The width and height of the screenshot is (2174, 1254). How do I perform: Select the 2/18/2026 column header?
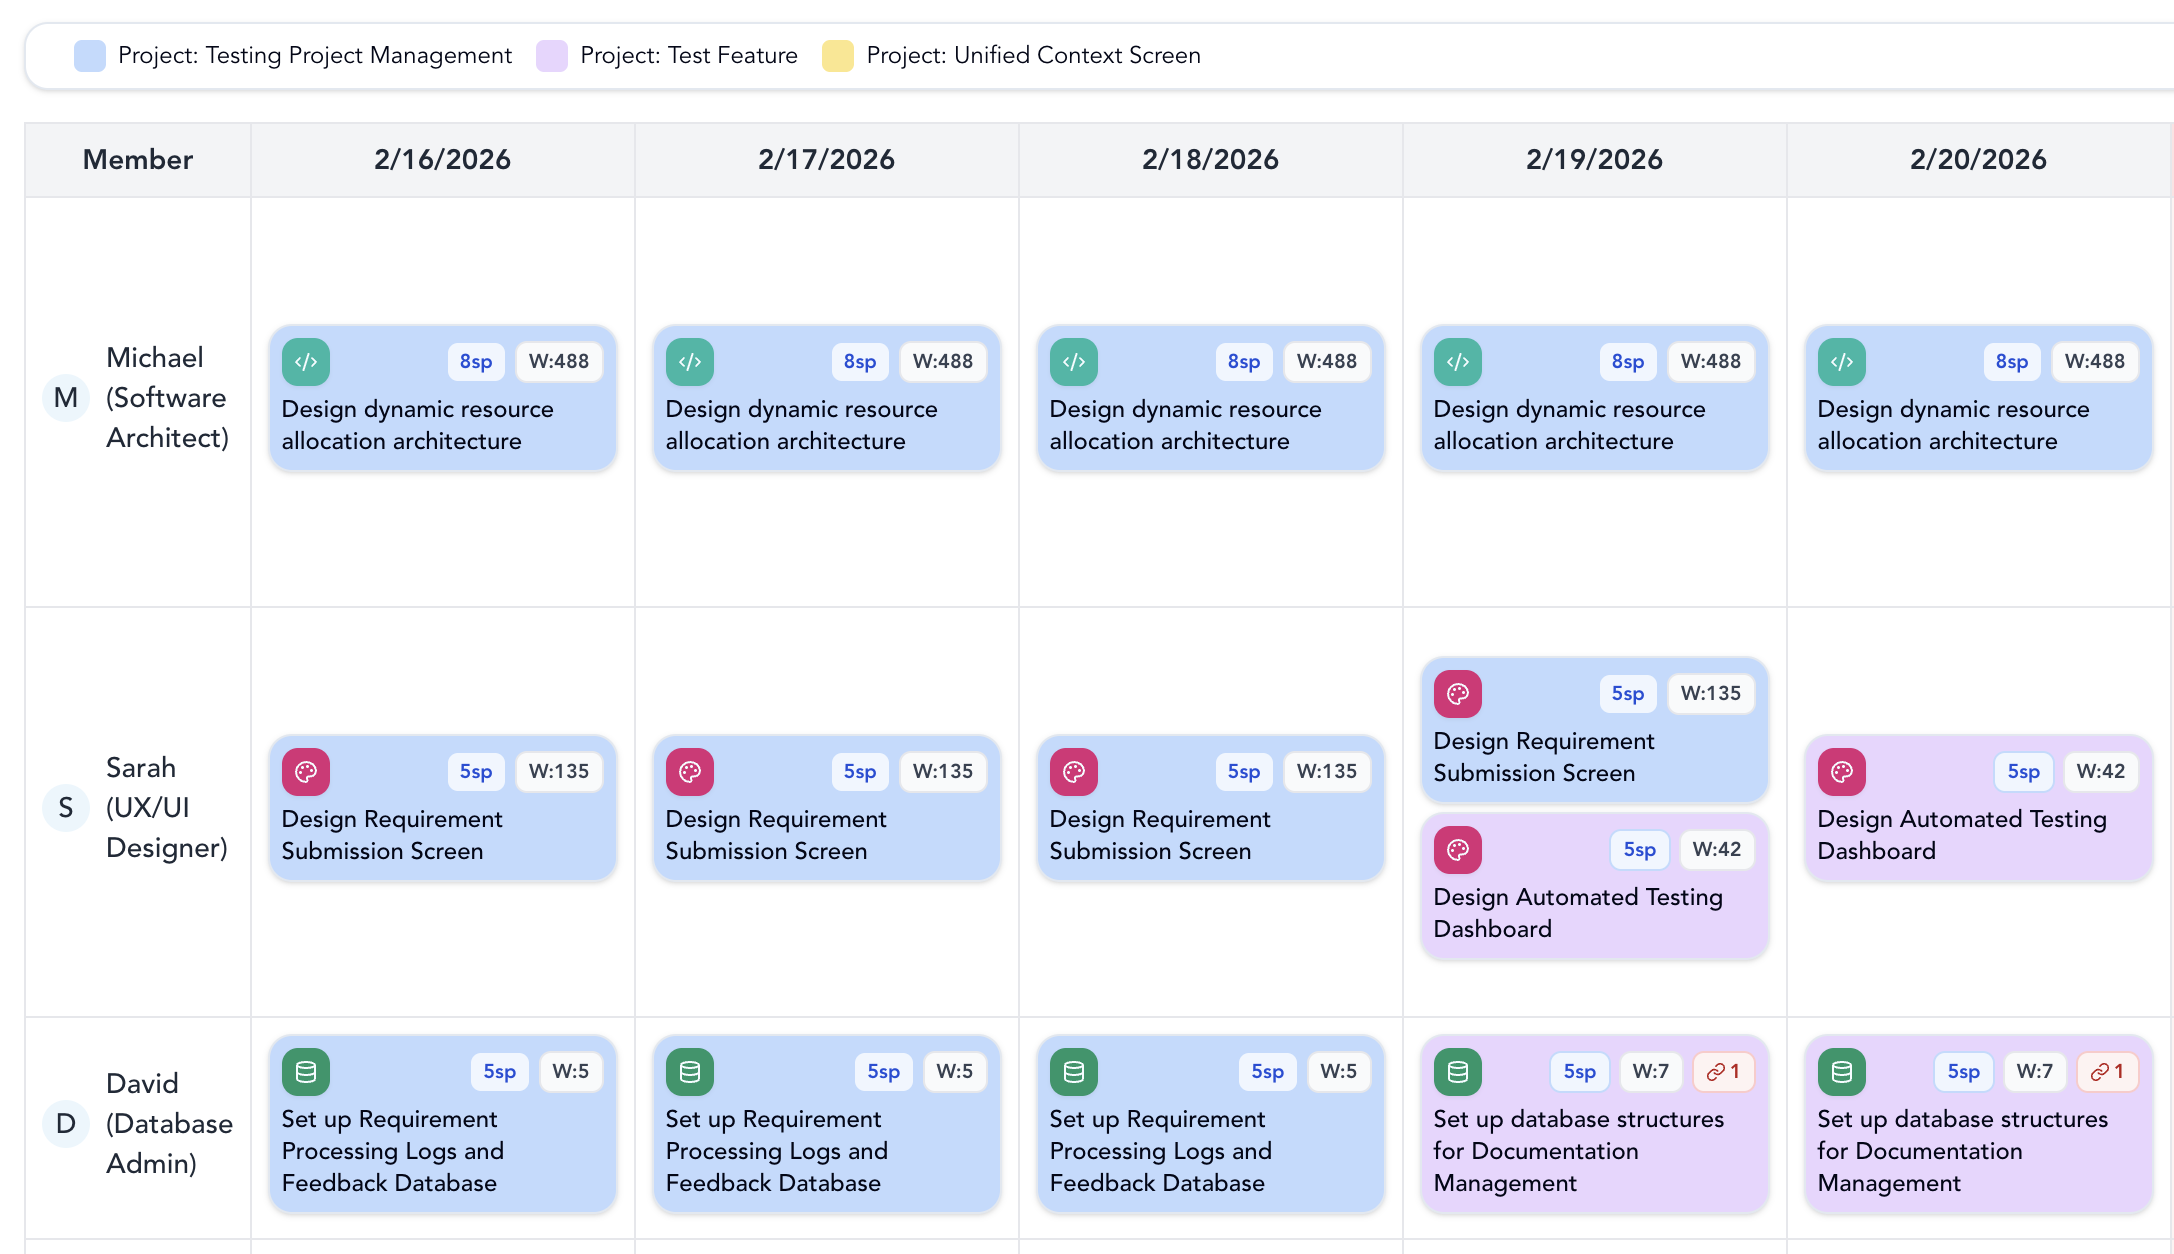pos(1210,159)
